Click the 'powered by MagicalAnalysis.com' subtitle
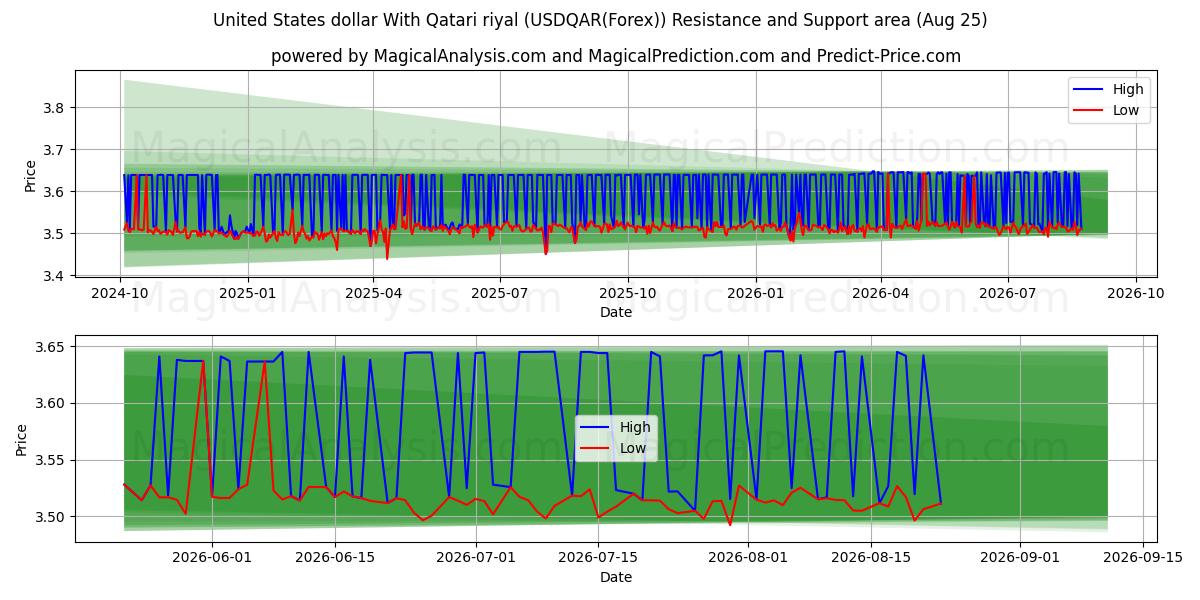1200x600 pixels. [616, 56]
